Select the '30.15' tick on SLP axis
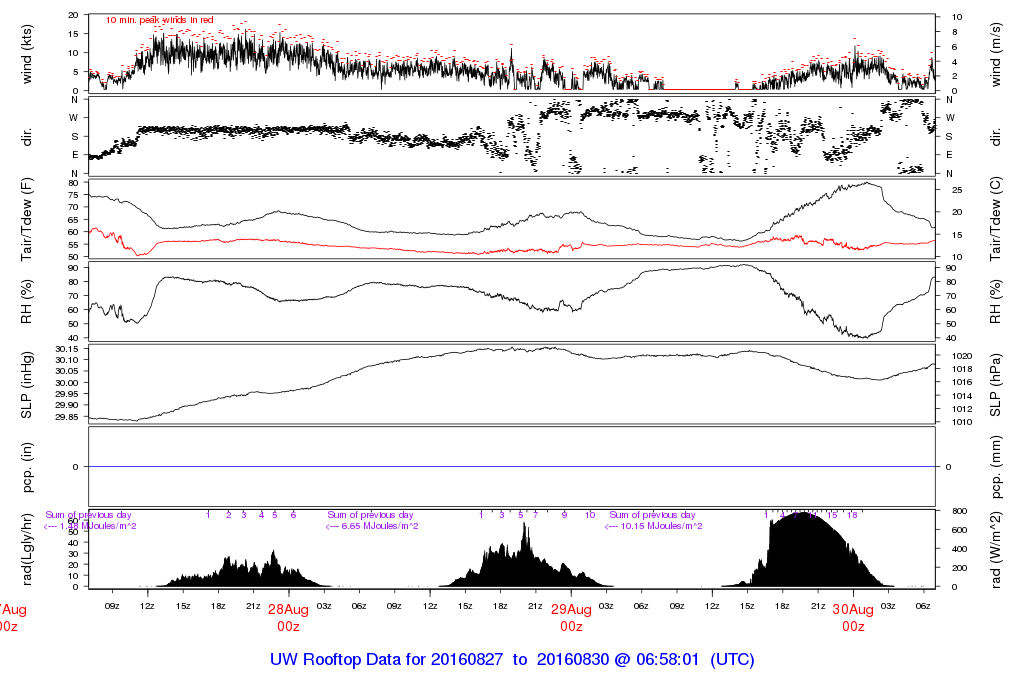Image resolution: width=1024 pixels, height=700 pixels. [x=67, y=349]
